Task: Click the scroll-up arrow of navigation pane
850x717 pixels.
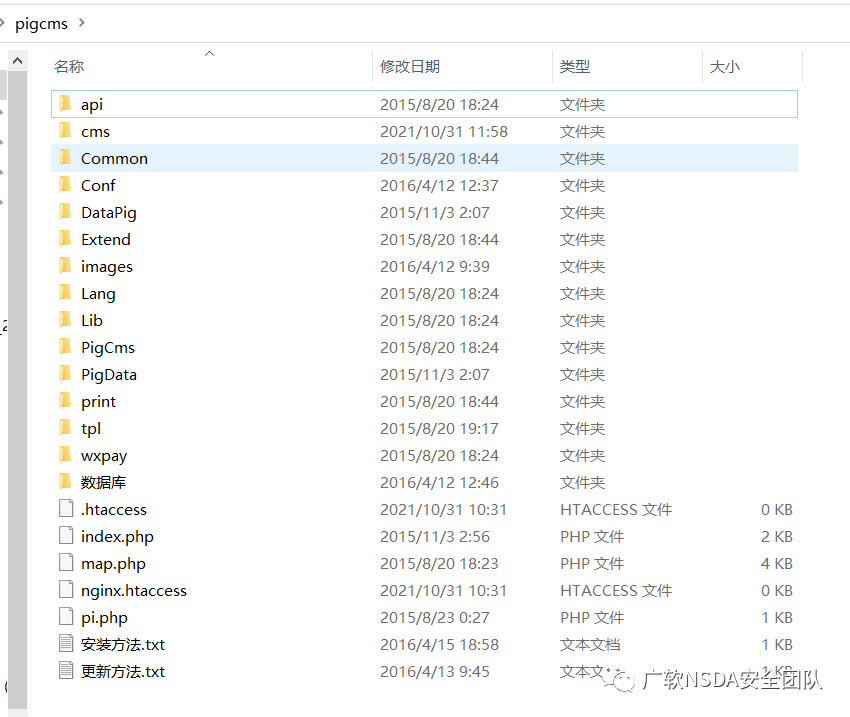Action: 17,61
